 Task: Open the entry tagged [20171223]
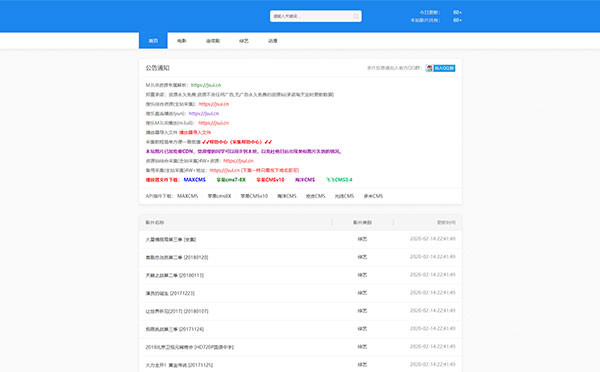tap(170, 293)
